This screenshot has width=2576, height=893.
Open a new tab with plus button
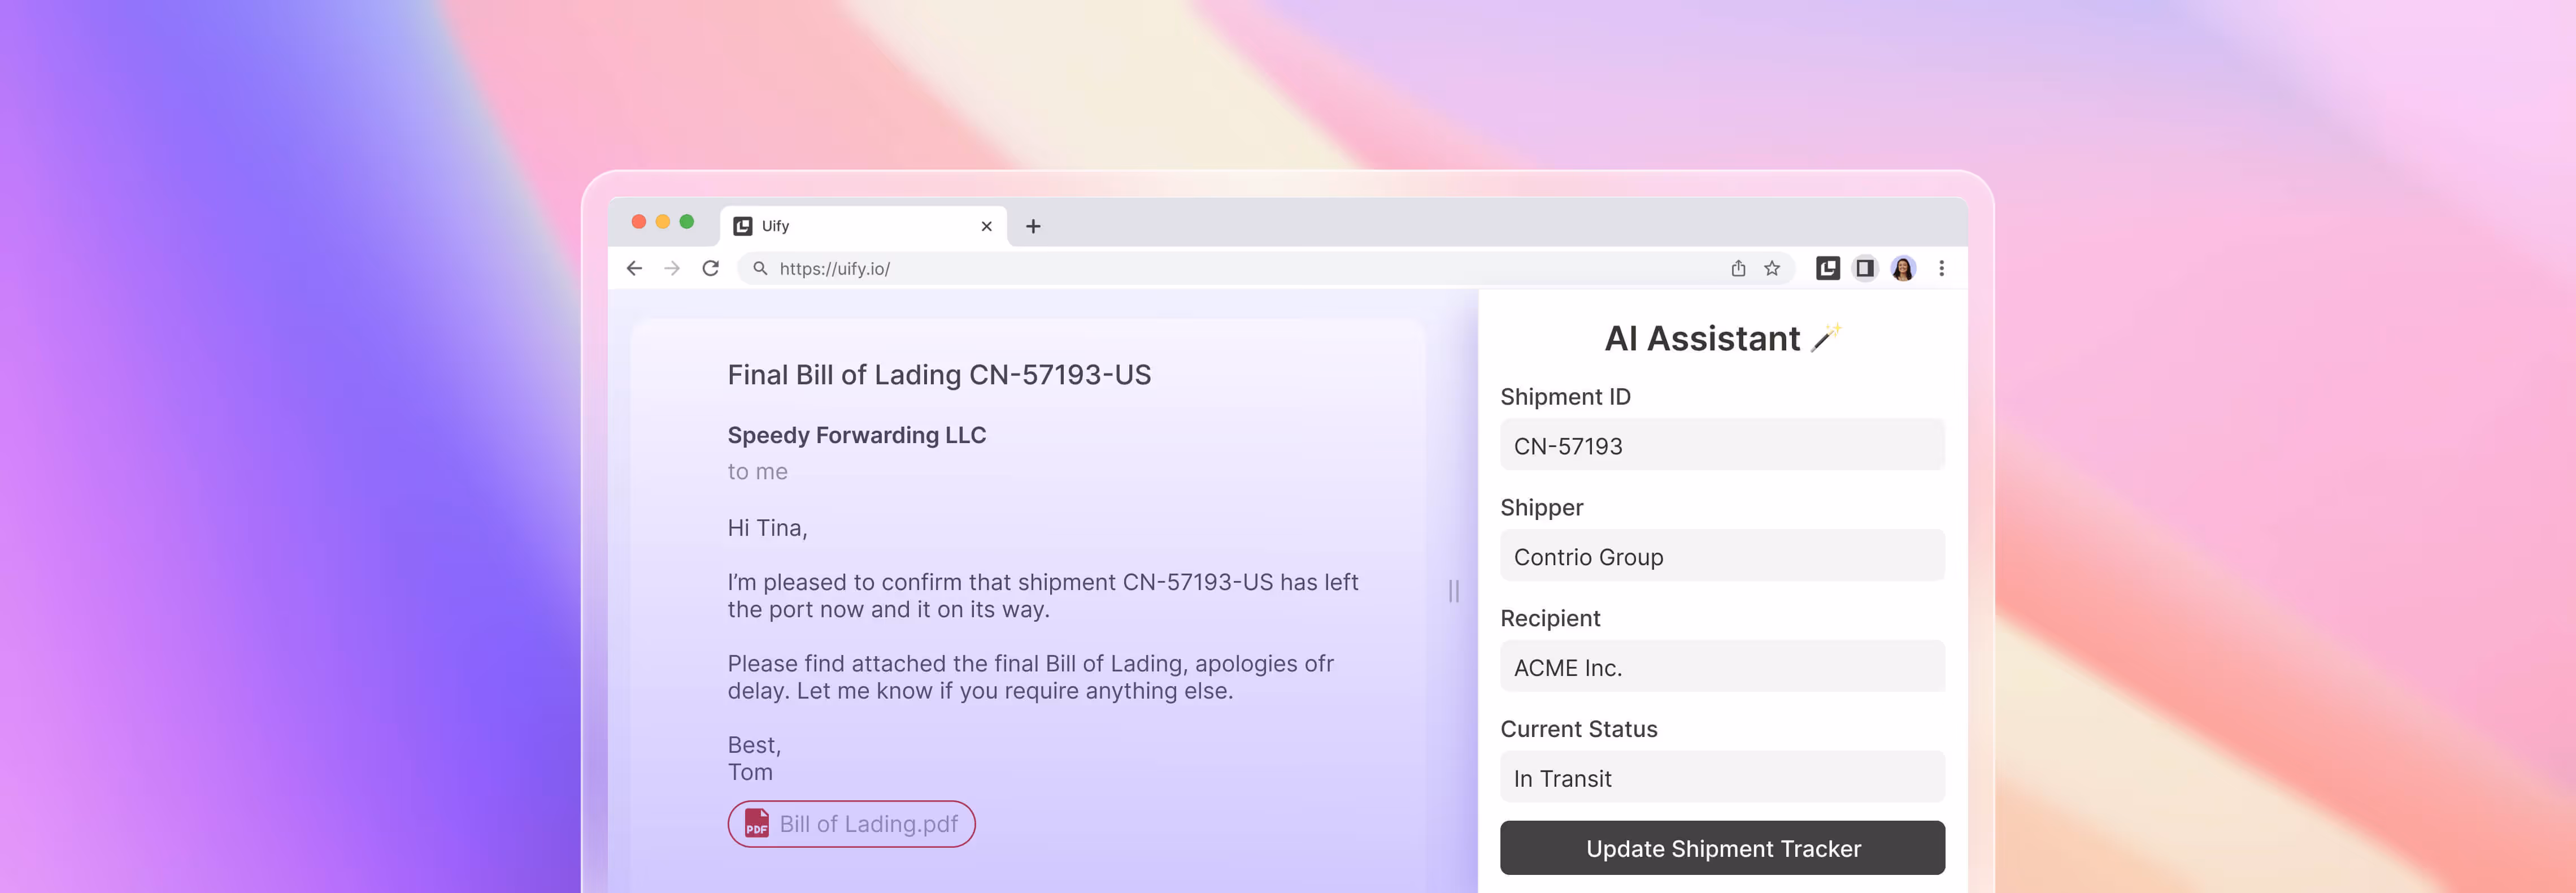tap(1033, 226)
